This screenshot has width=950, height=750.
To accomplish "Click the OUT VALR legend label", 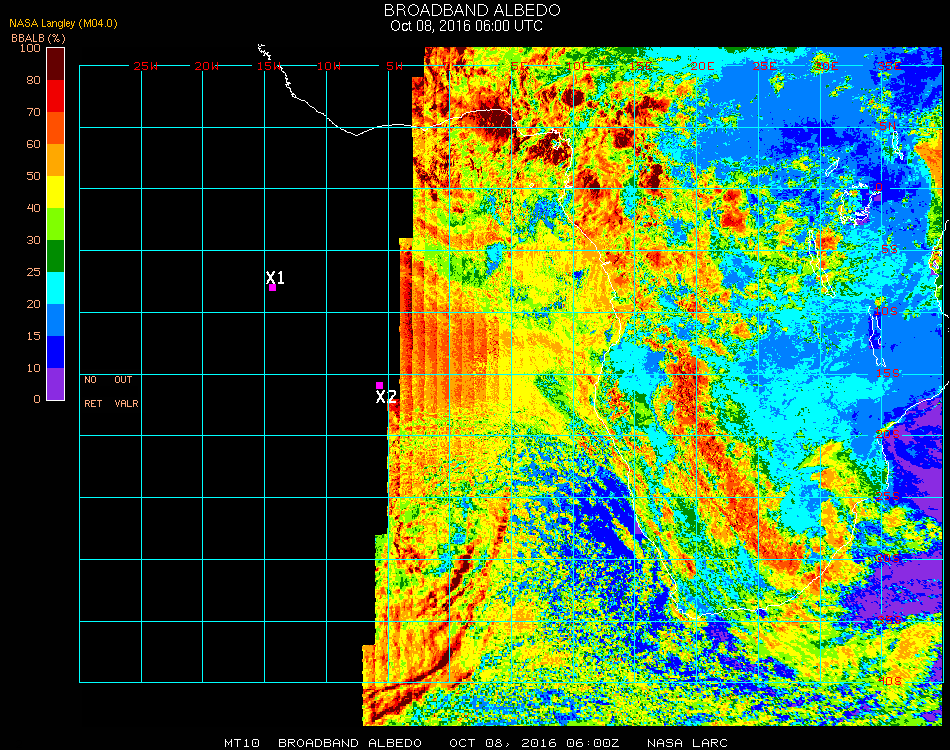I will (126, 392).
